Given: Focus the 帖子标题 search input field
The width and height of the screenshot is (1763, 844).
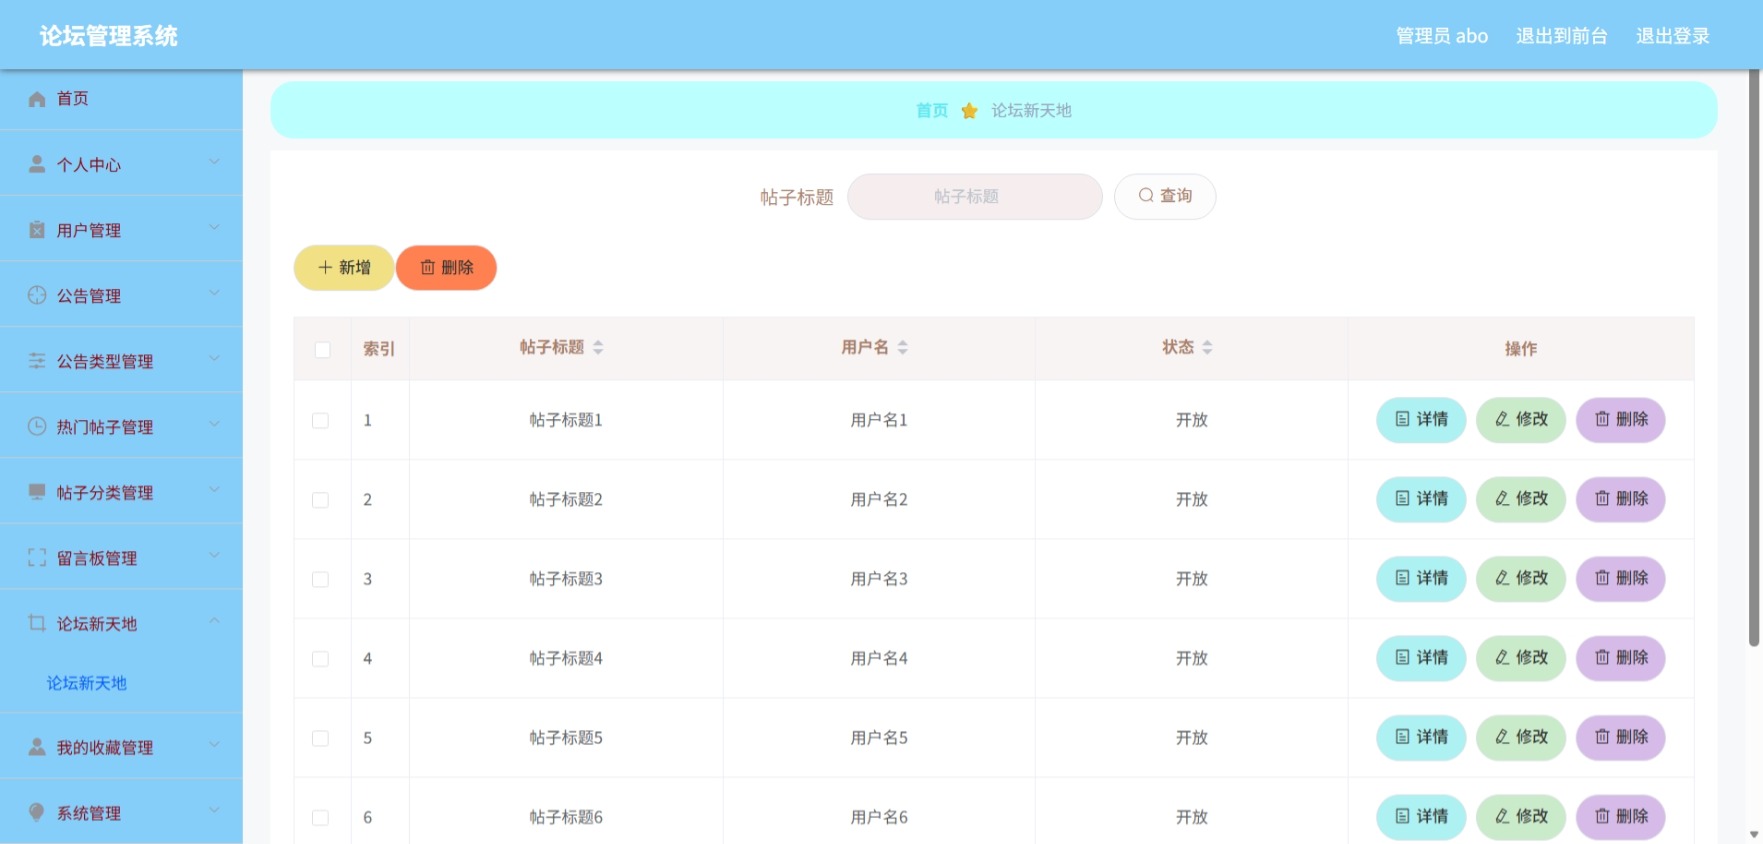Looking at the screenshot, I should (975, 196).
